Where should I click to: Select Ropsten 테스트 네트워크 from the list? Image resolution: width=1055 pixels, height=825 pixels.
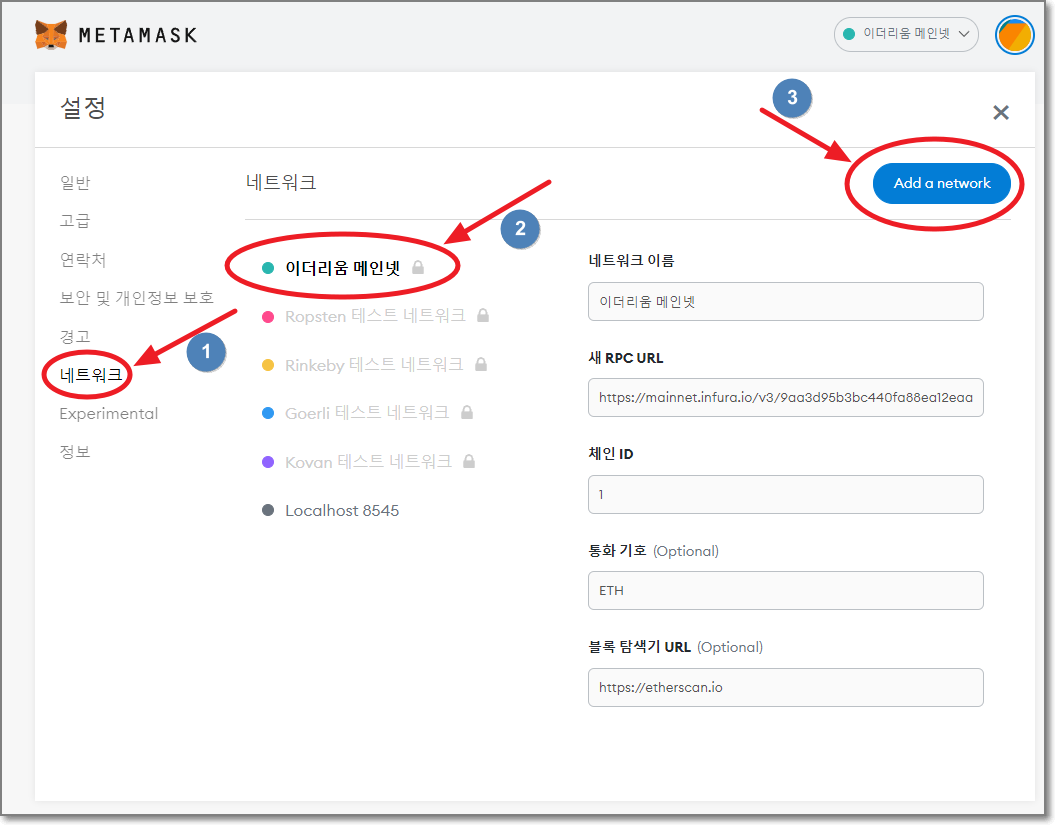point(372,314)
